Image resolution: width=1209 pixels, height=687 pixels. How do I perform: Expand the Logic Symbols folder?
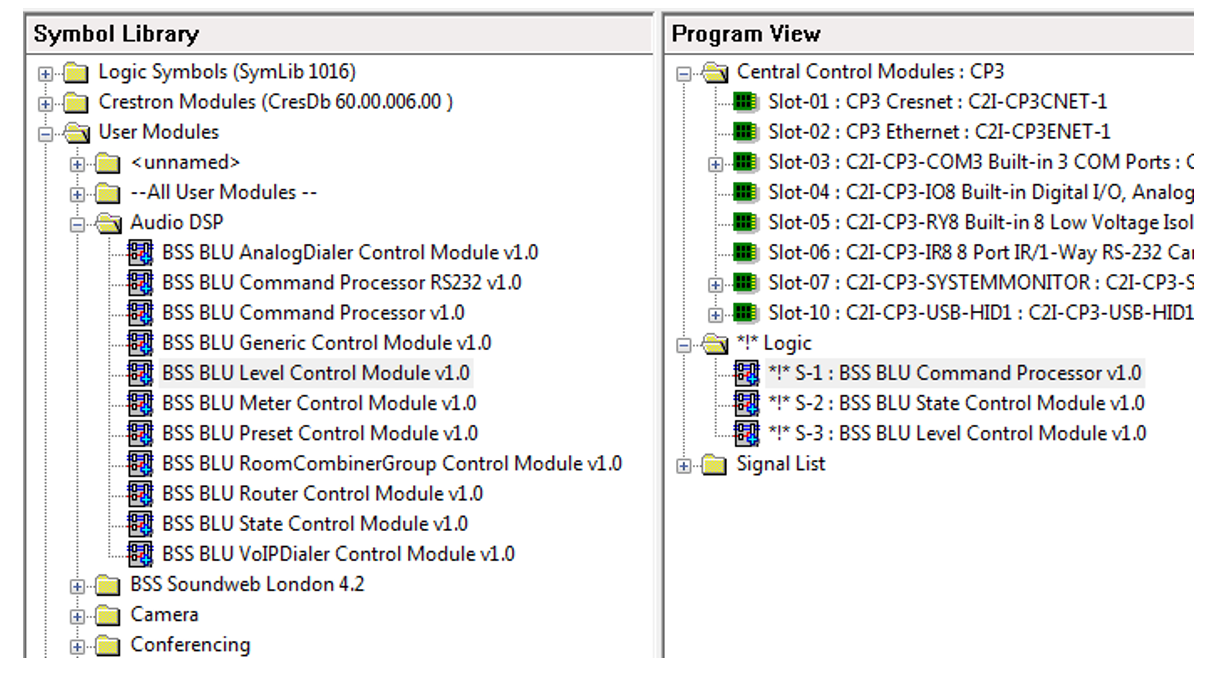pos(45,73)
